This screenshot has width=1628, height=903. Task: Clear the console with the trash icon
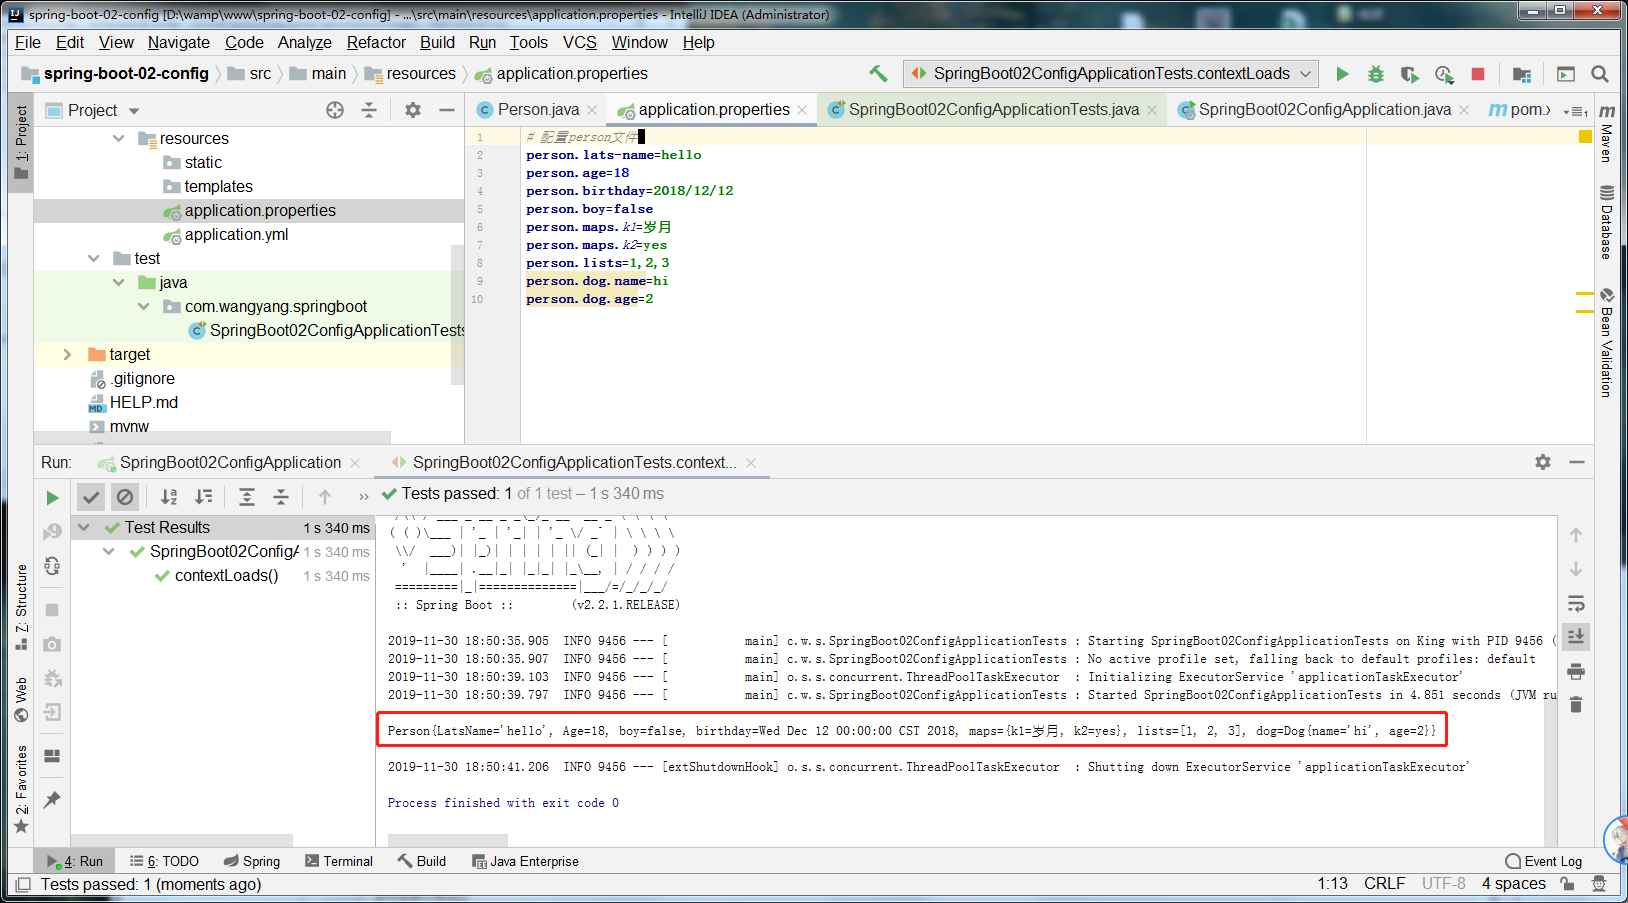(x=1576, y=705)
